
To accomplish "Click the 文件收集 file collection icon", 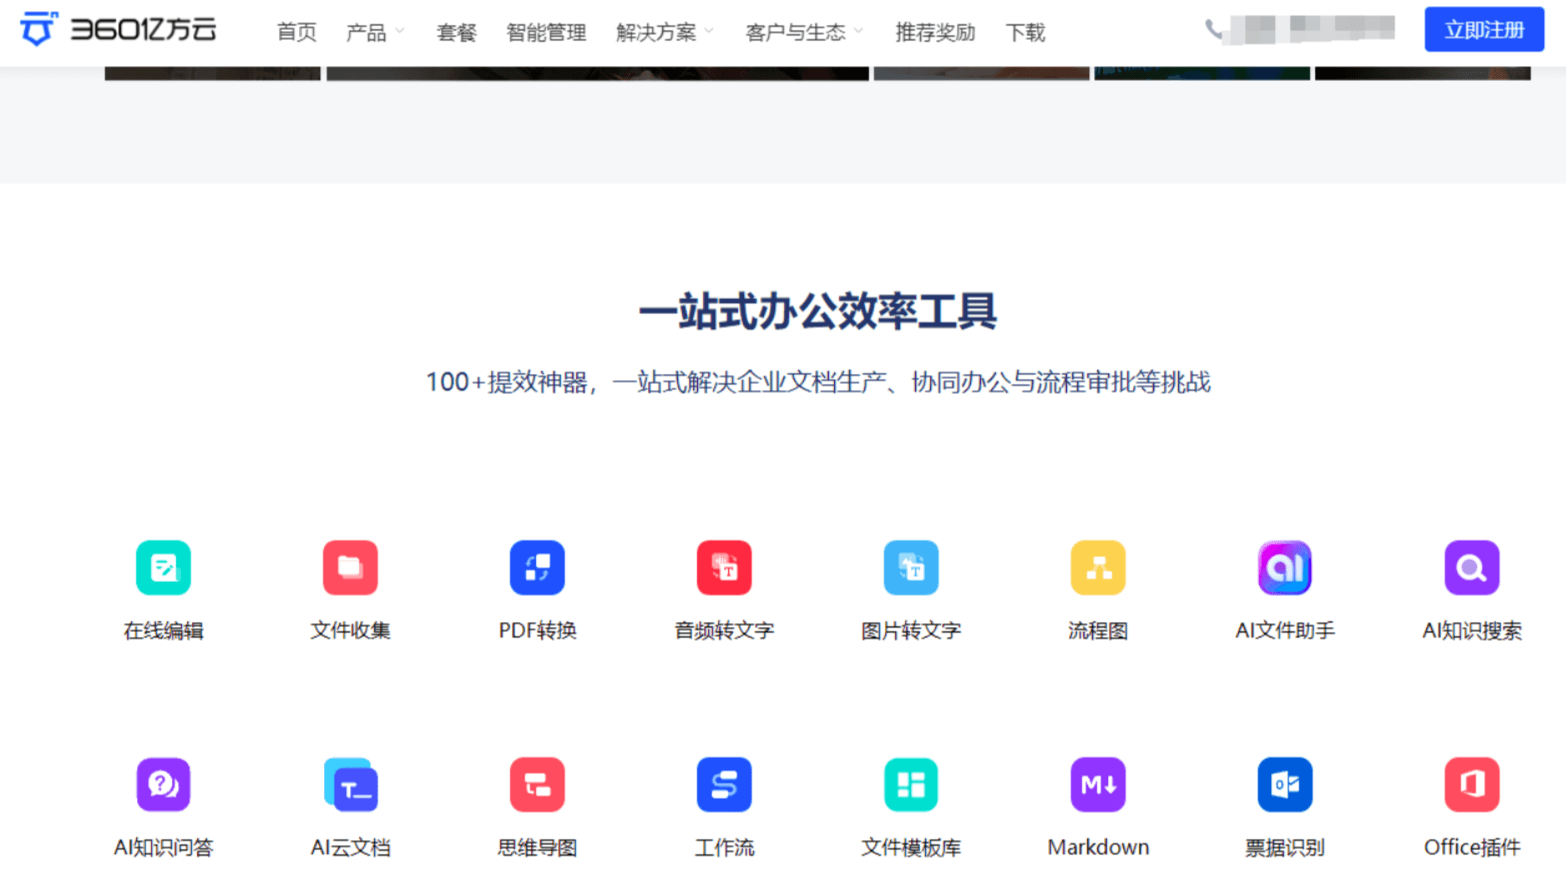I will 350,568.
